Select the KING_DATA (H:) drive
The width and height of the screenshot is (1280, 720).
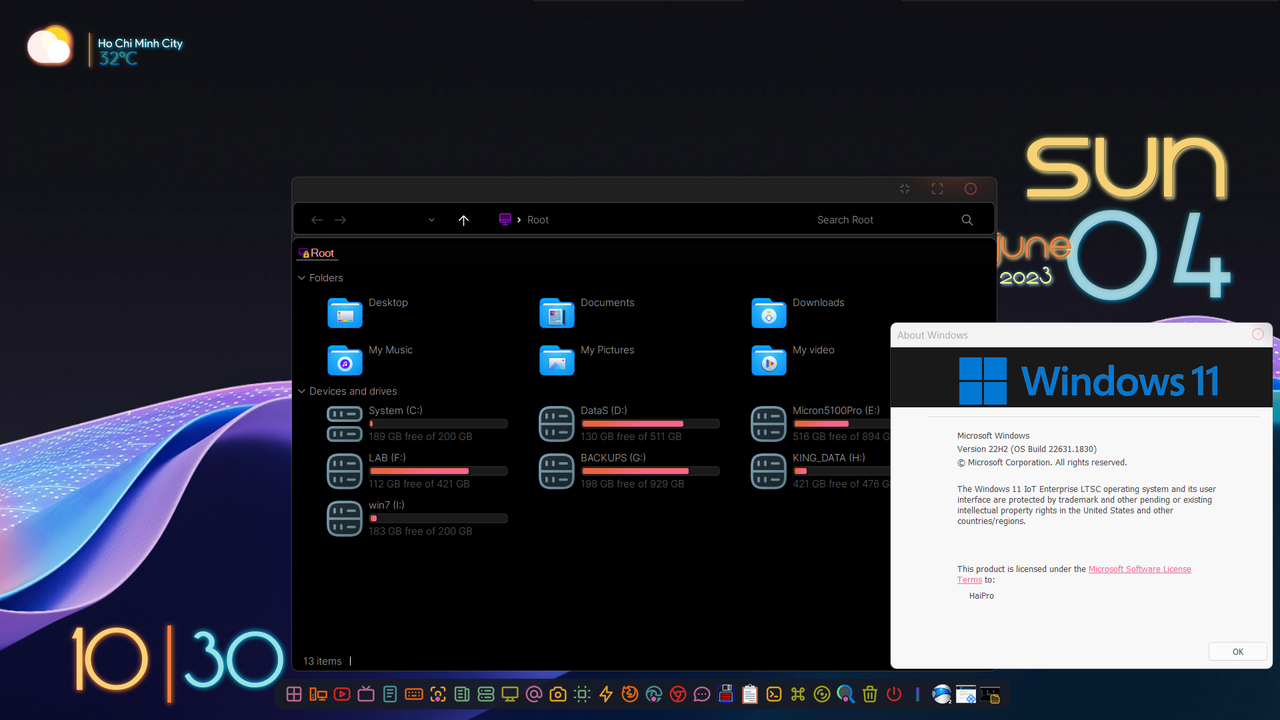(x=820, y=471)
